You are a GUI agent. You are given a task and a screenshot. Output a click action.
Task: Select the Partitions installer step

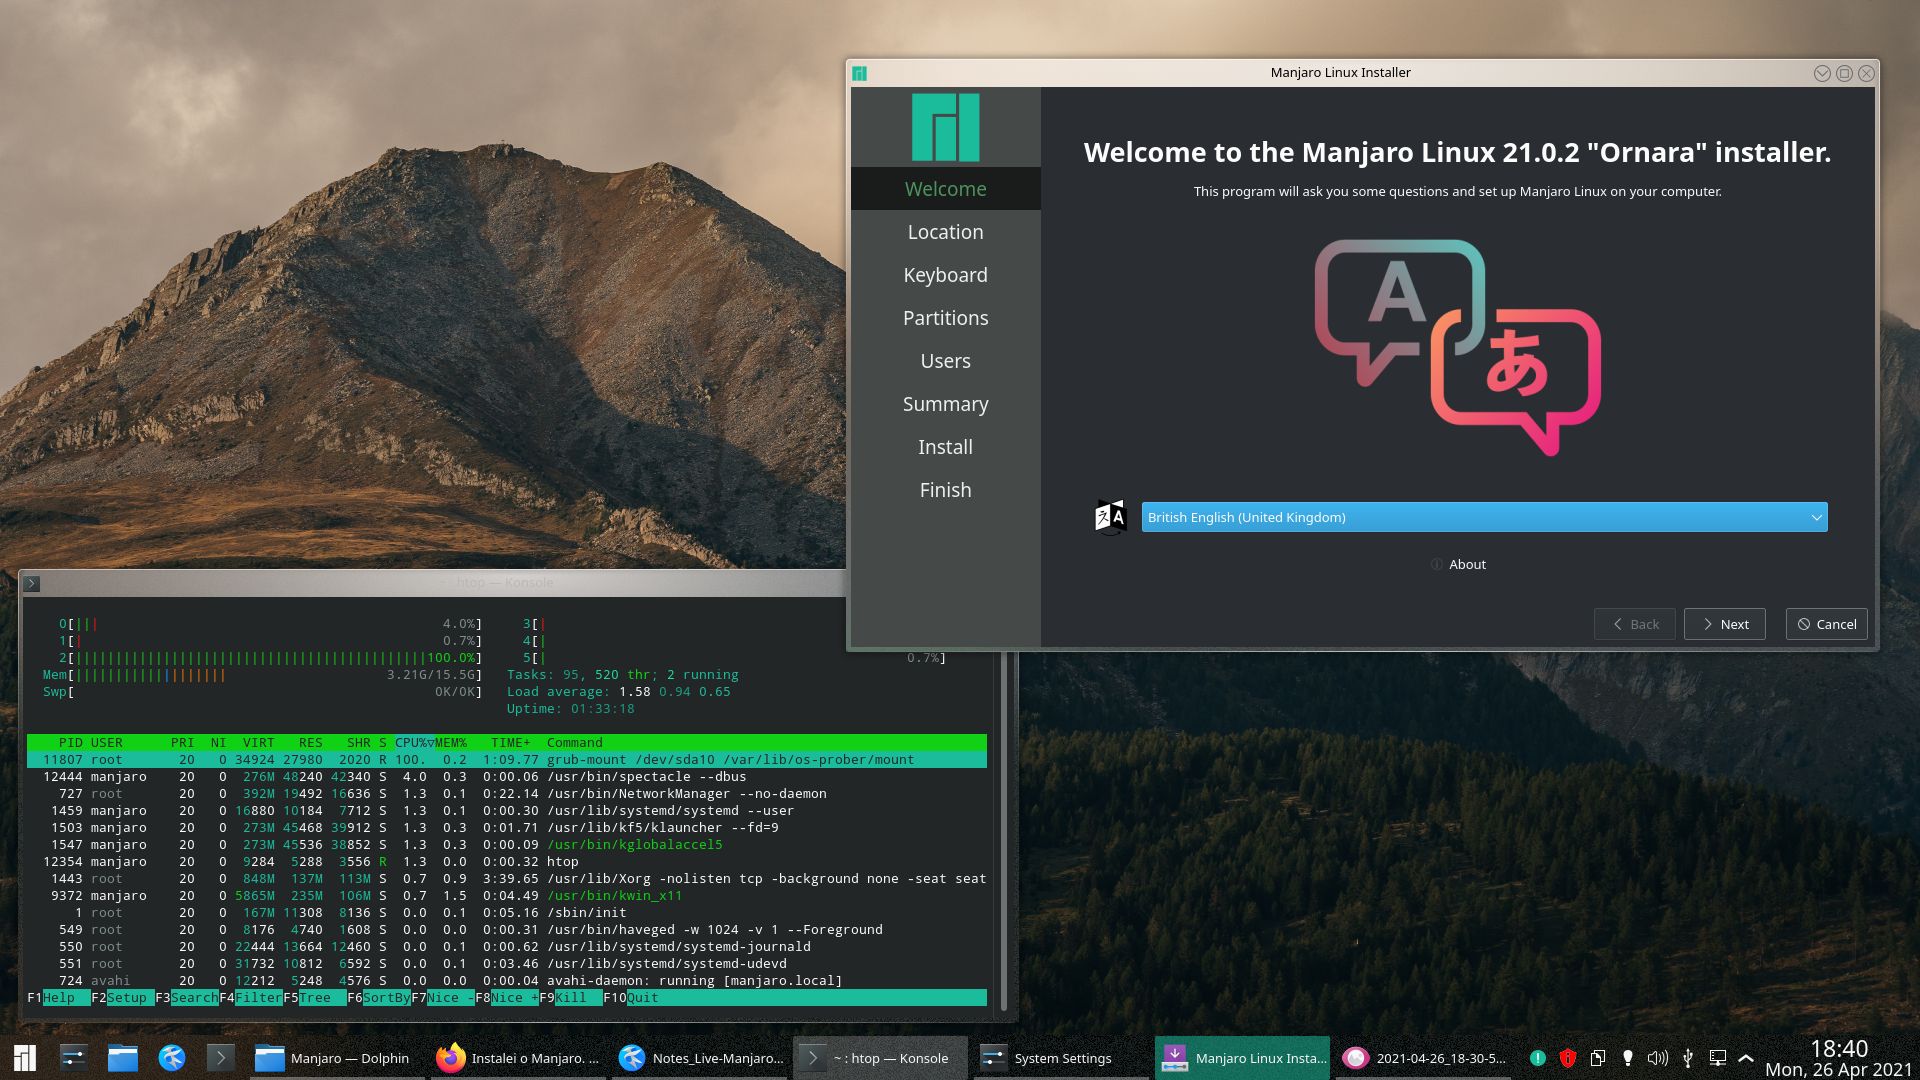945,317
